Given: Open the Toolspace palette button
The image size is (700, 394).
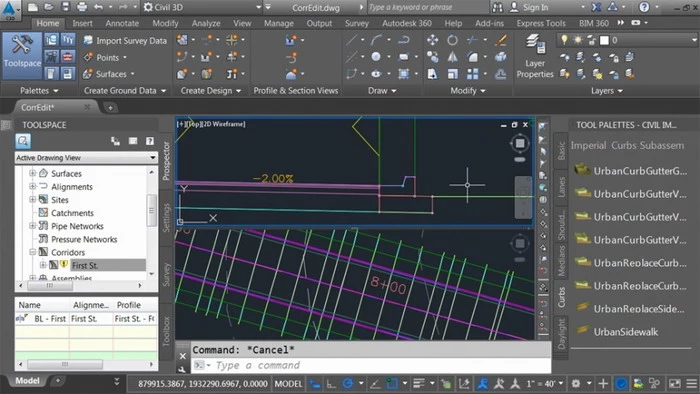Looking at the screenshot, I should [22, 55].
